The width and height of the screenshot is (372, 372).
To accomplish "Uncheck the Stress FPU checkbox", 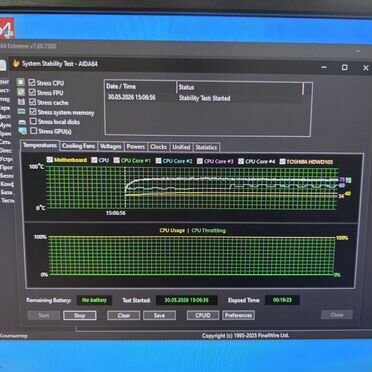I will click(32, 92).
